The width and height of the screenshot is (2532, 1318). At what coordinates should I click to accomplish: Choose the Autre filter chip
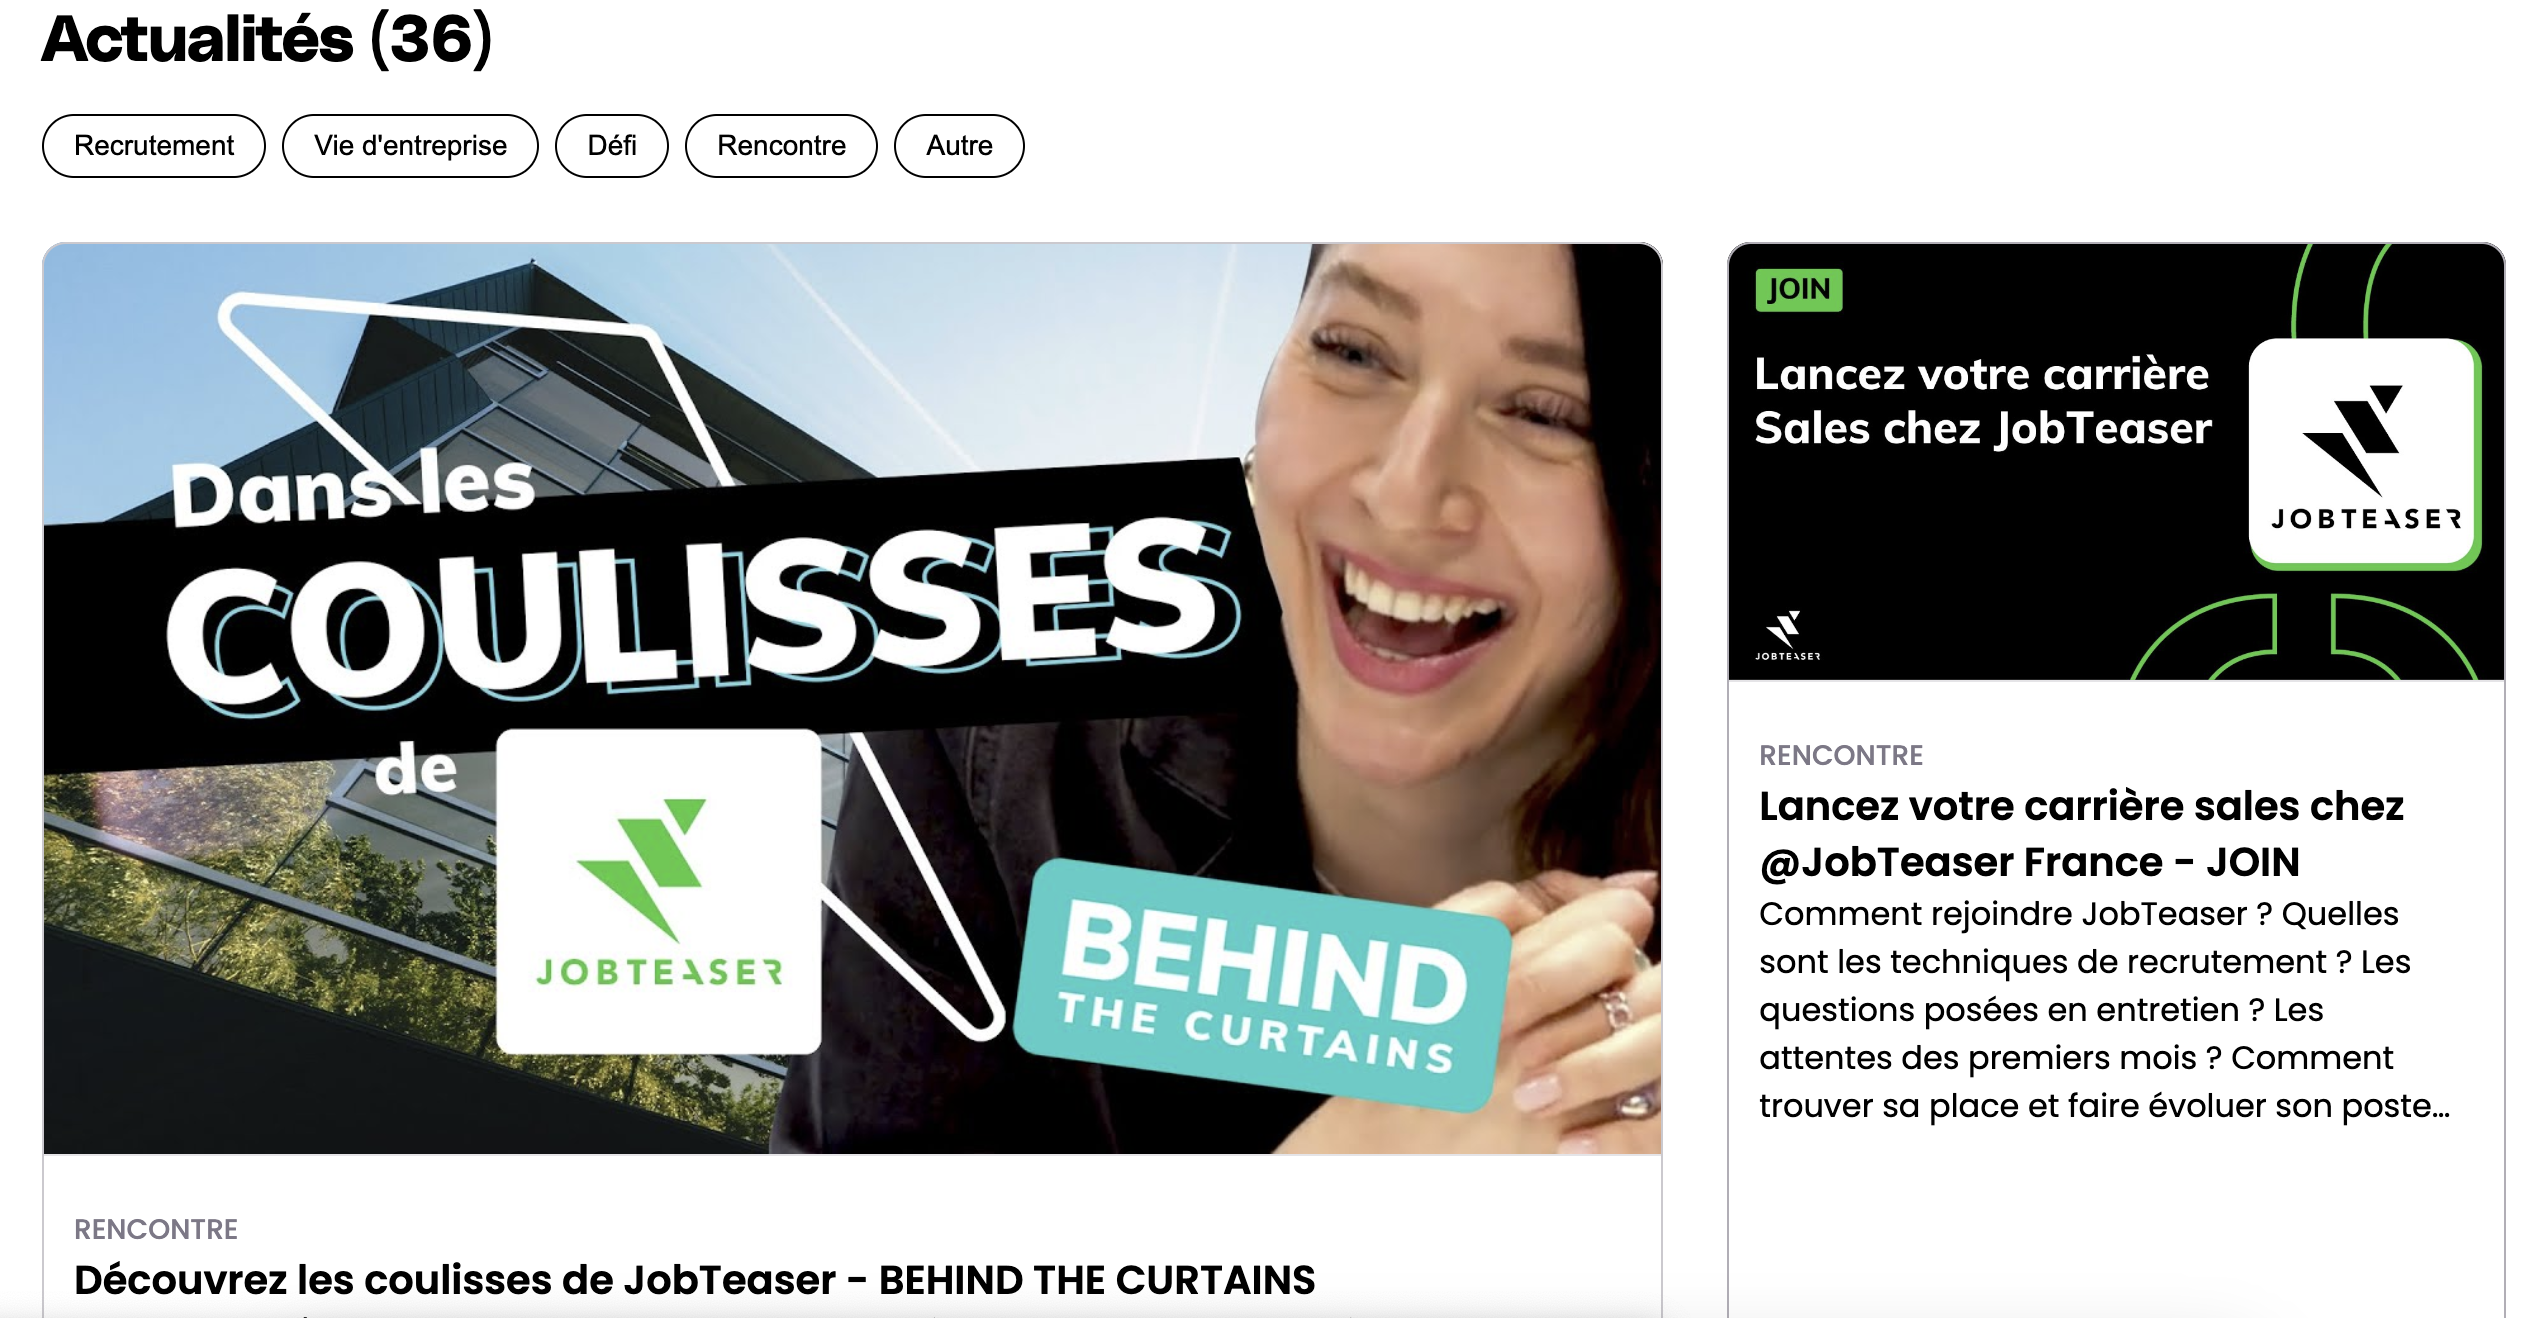[x=959, y=146]
